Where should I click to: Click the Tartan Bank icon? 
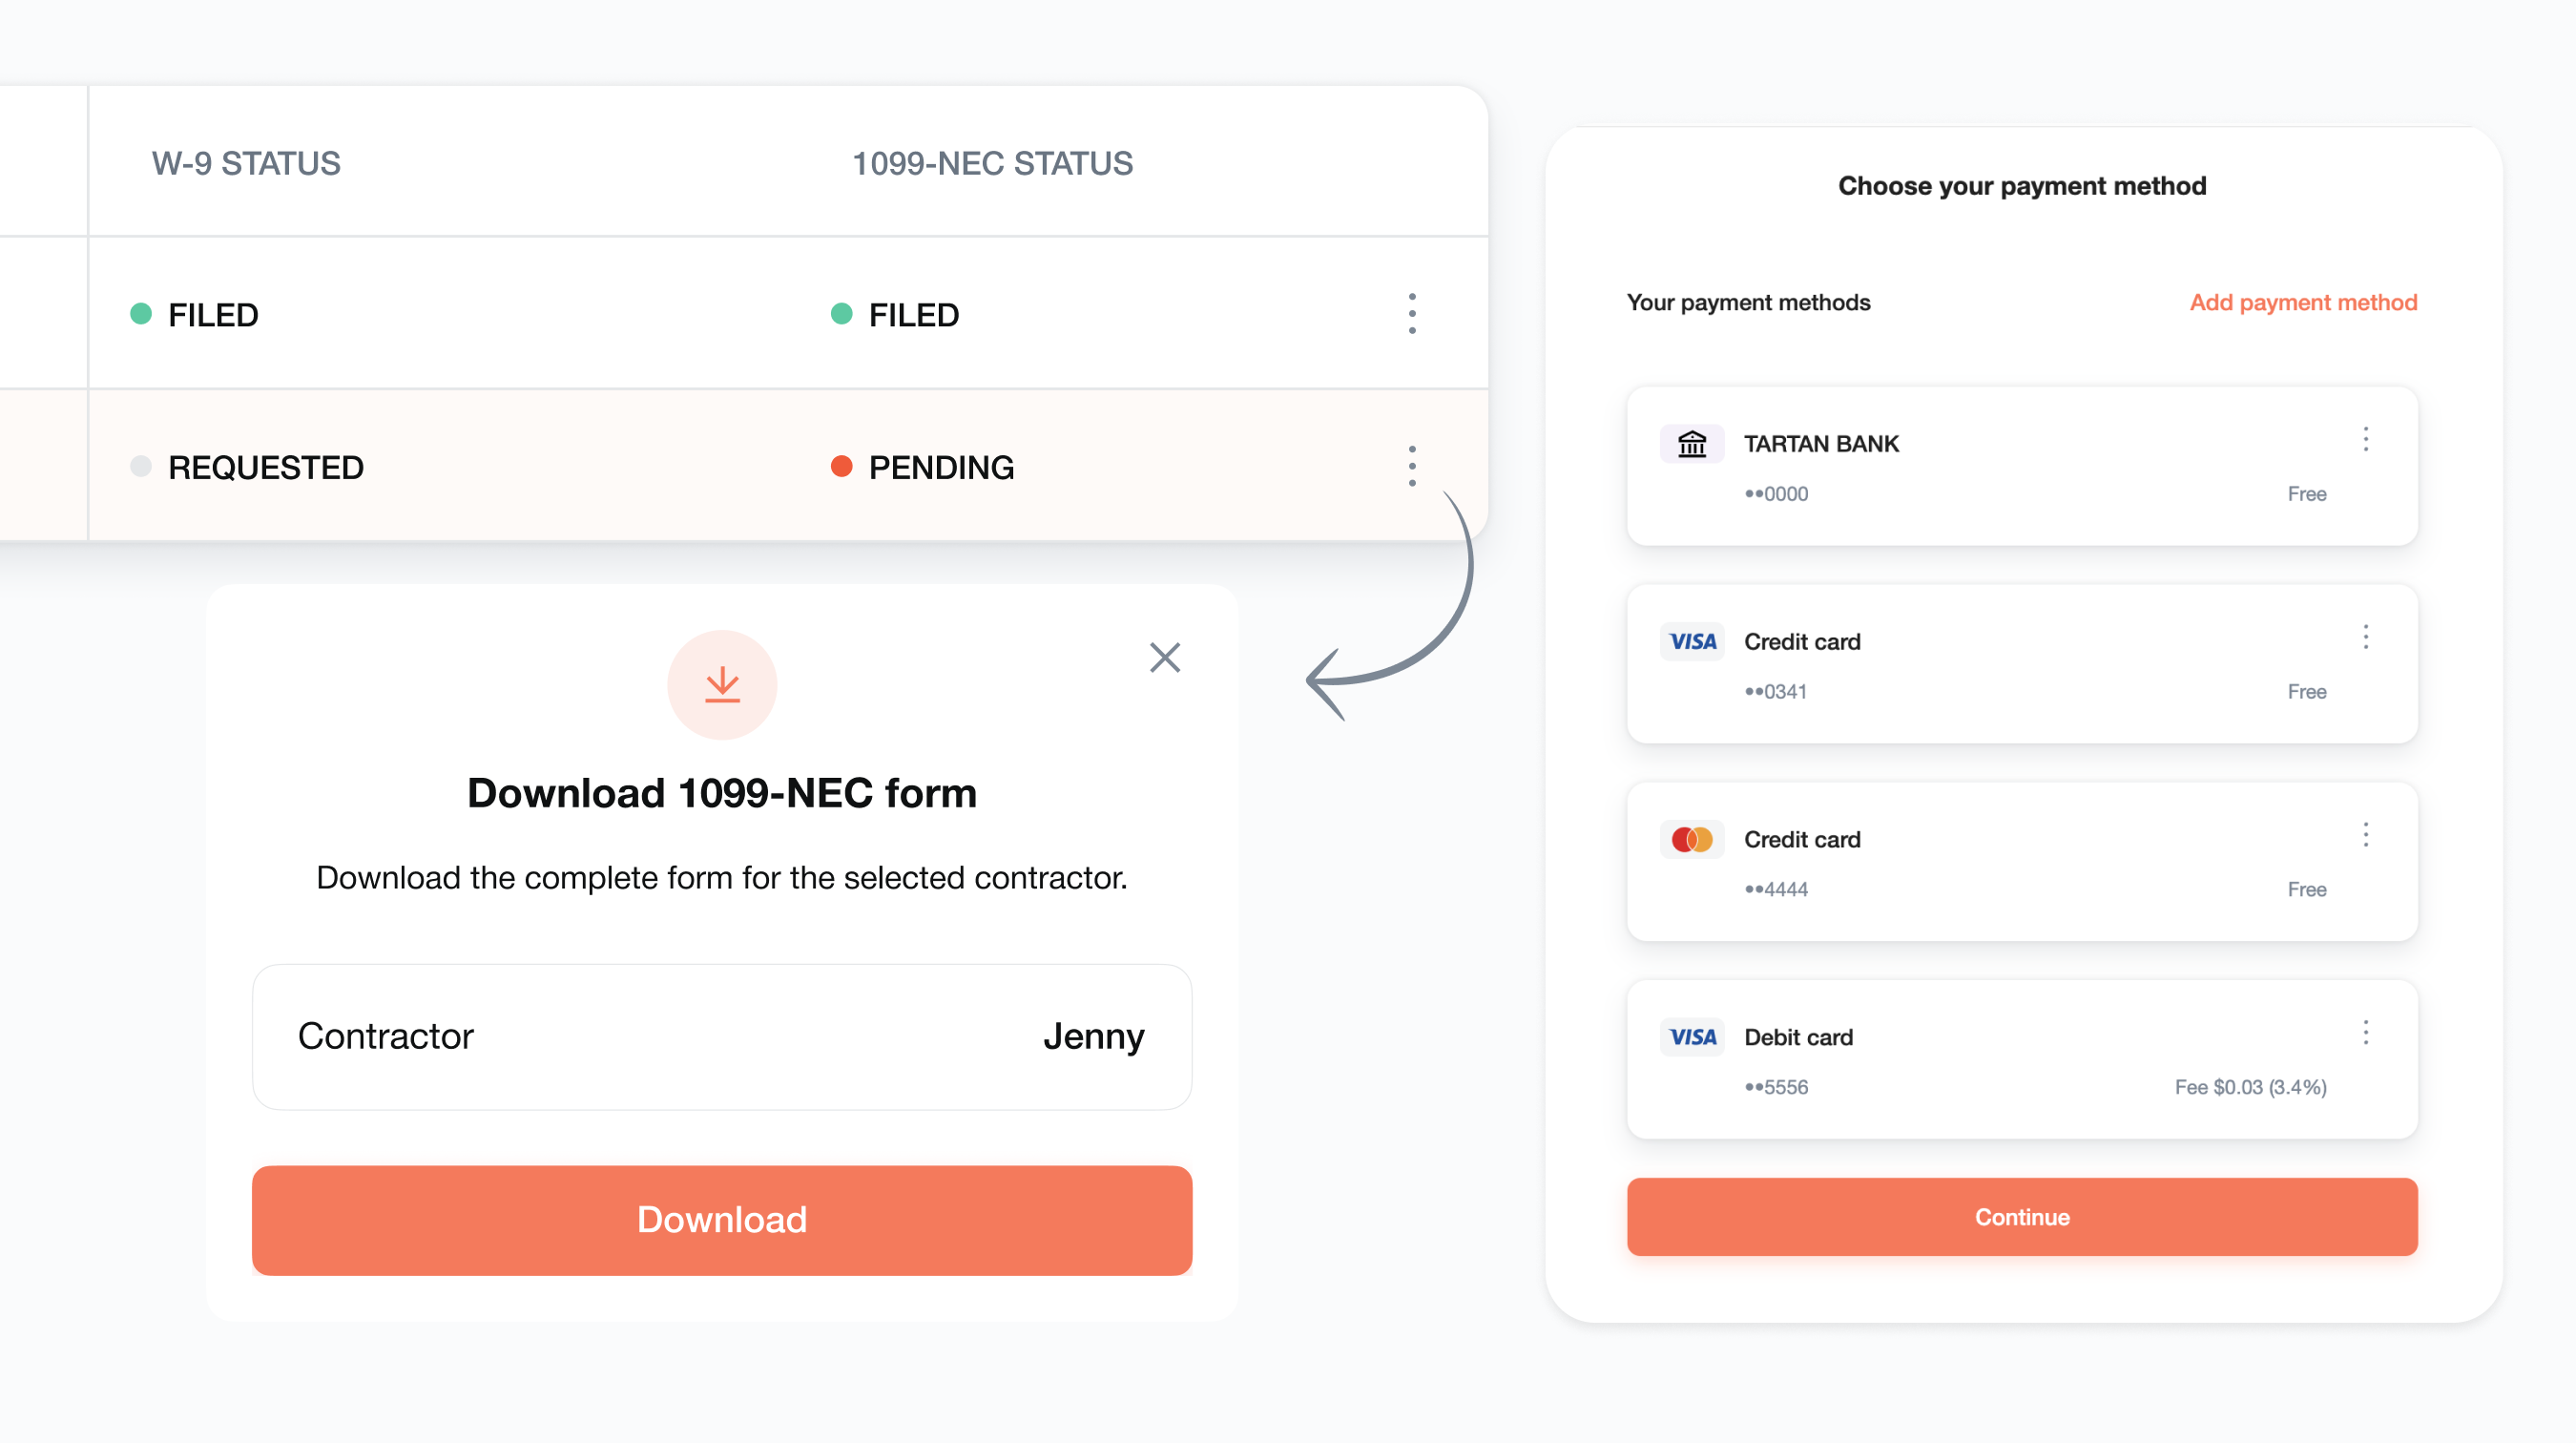pos(1692,443)
